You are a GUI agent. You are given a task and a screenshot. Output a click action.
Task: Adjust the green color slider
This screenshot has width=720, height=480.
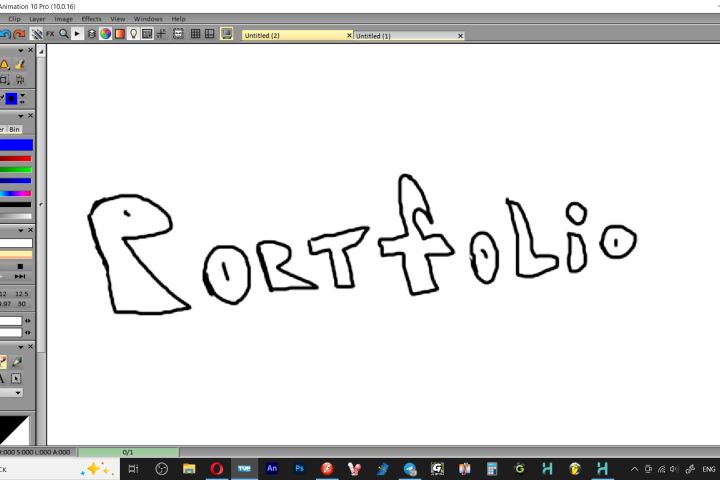point(16,170)
